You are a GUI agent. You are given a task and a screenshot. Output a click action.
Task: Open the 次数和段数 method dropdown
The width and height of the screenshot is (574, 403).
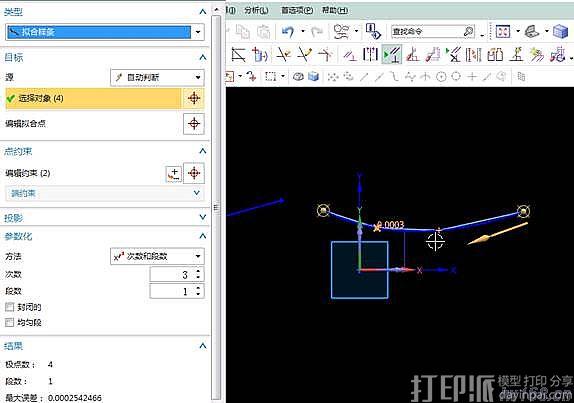point(198,256)
